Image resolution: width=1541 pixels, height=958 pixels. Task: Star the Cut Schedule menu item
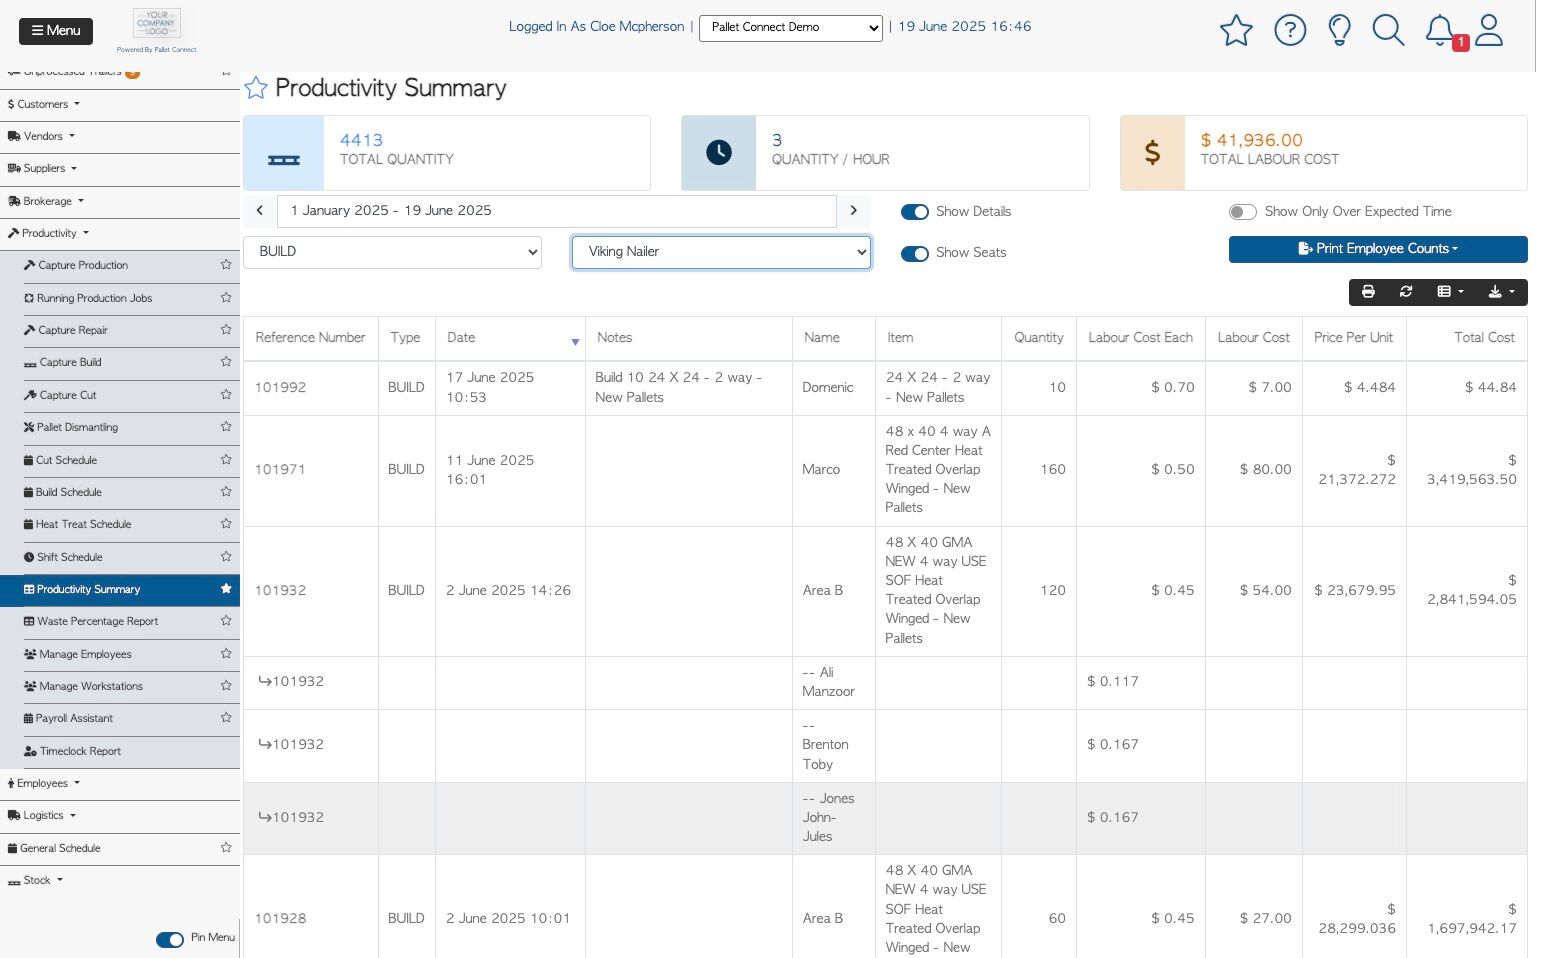pos(226,460)
